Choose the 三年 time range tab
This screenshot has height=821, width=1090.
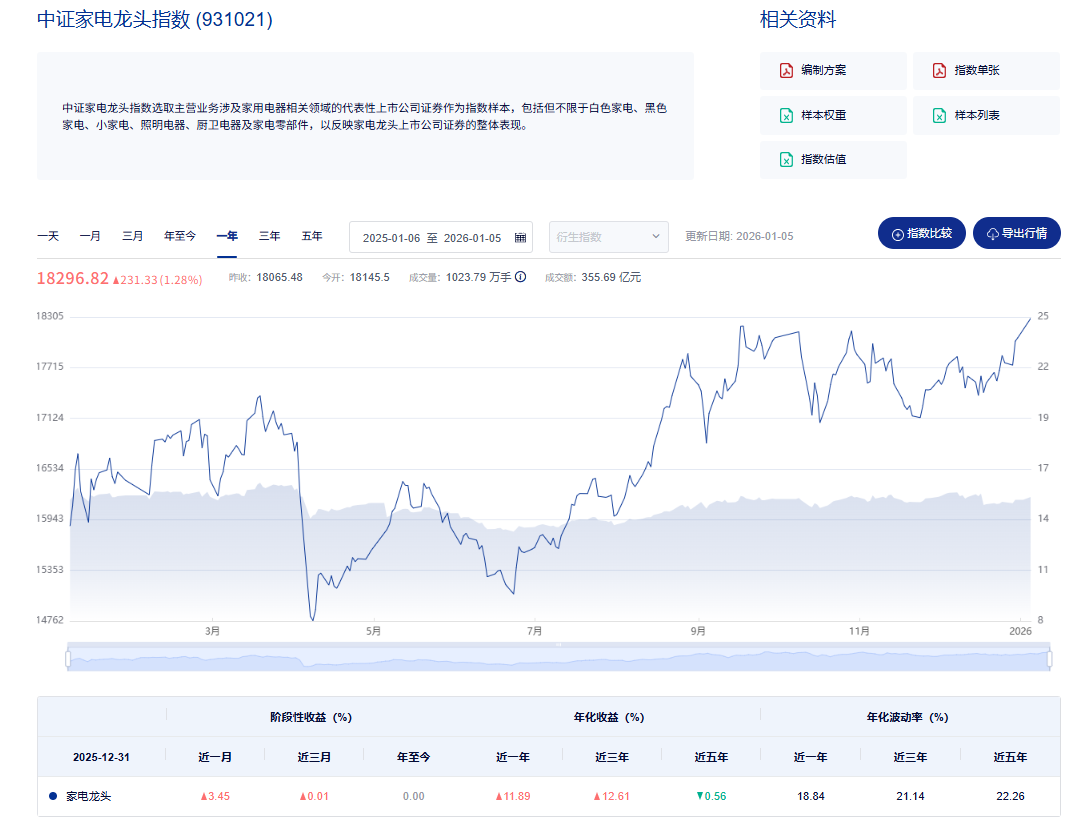point(270,236)
